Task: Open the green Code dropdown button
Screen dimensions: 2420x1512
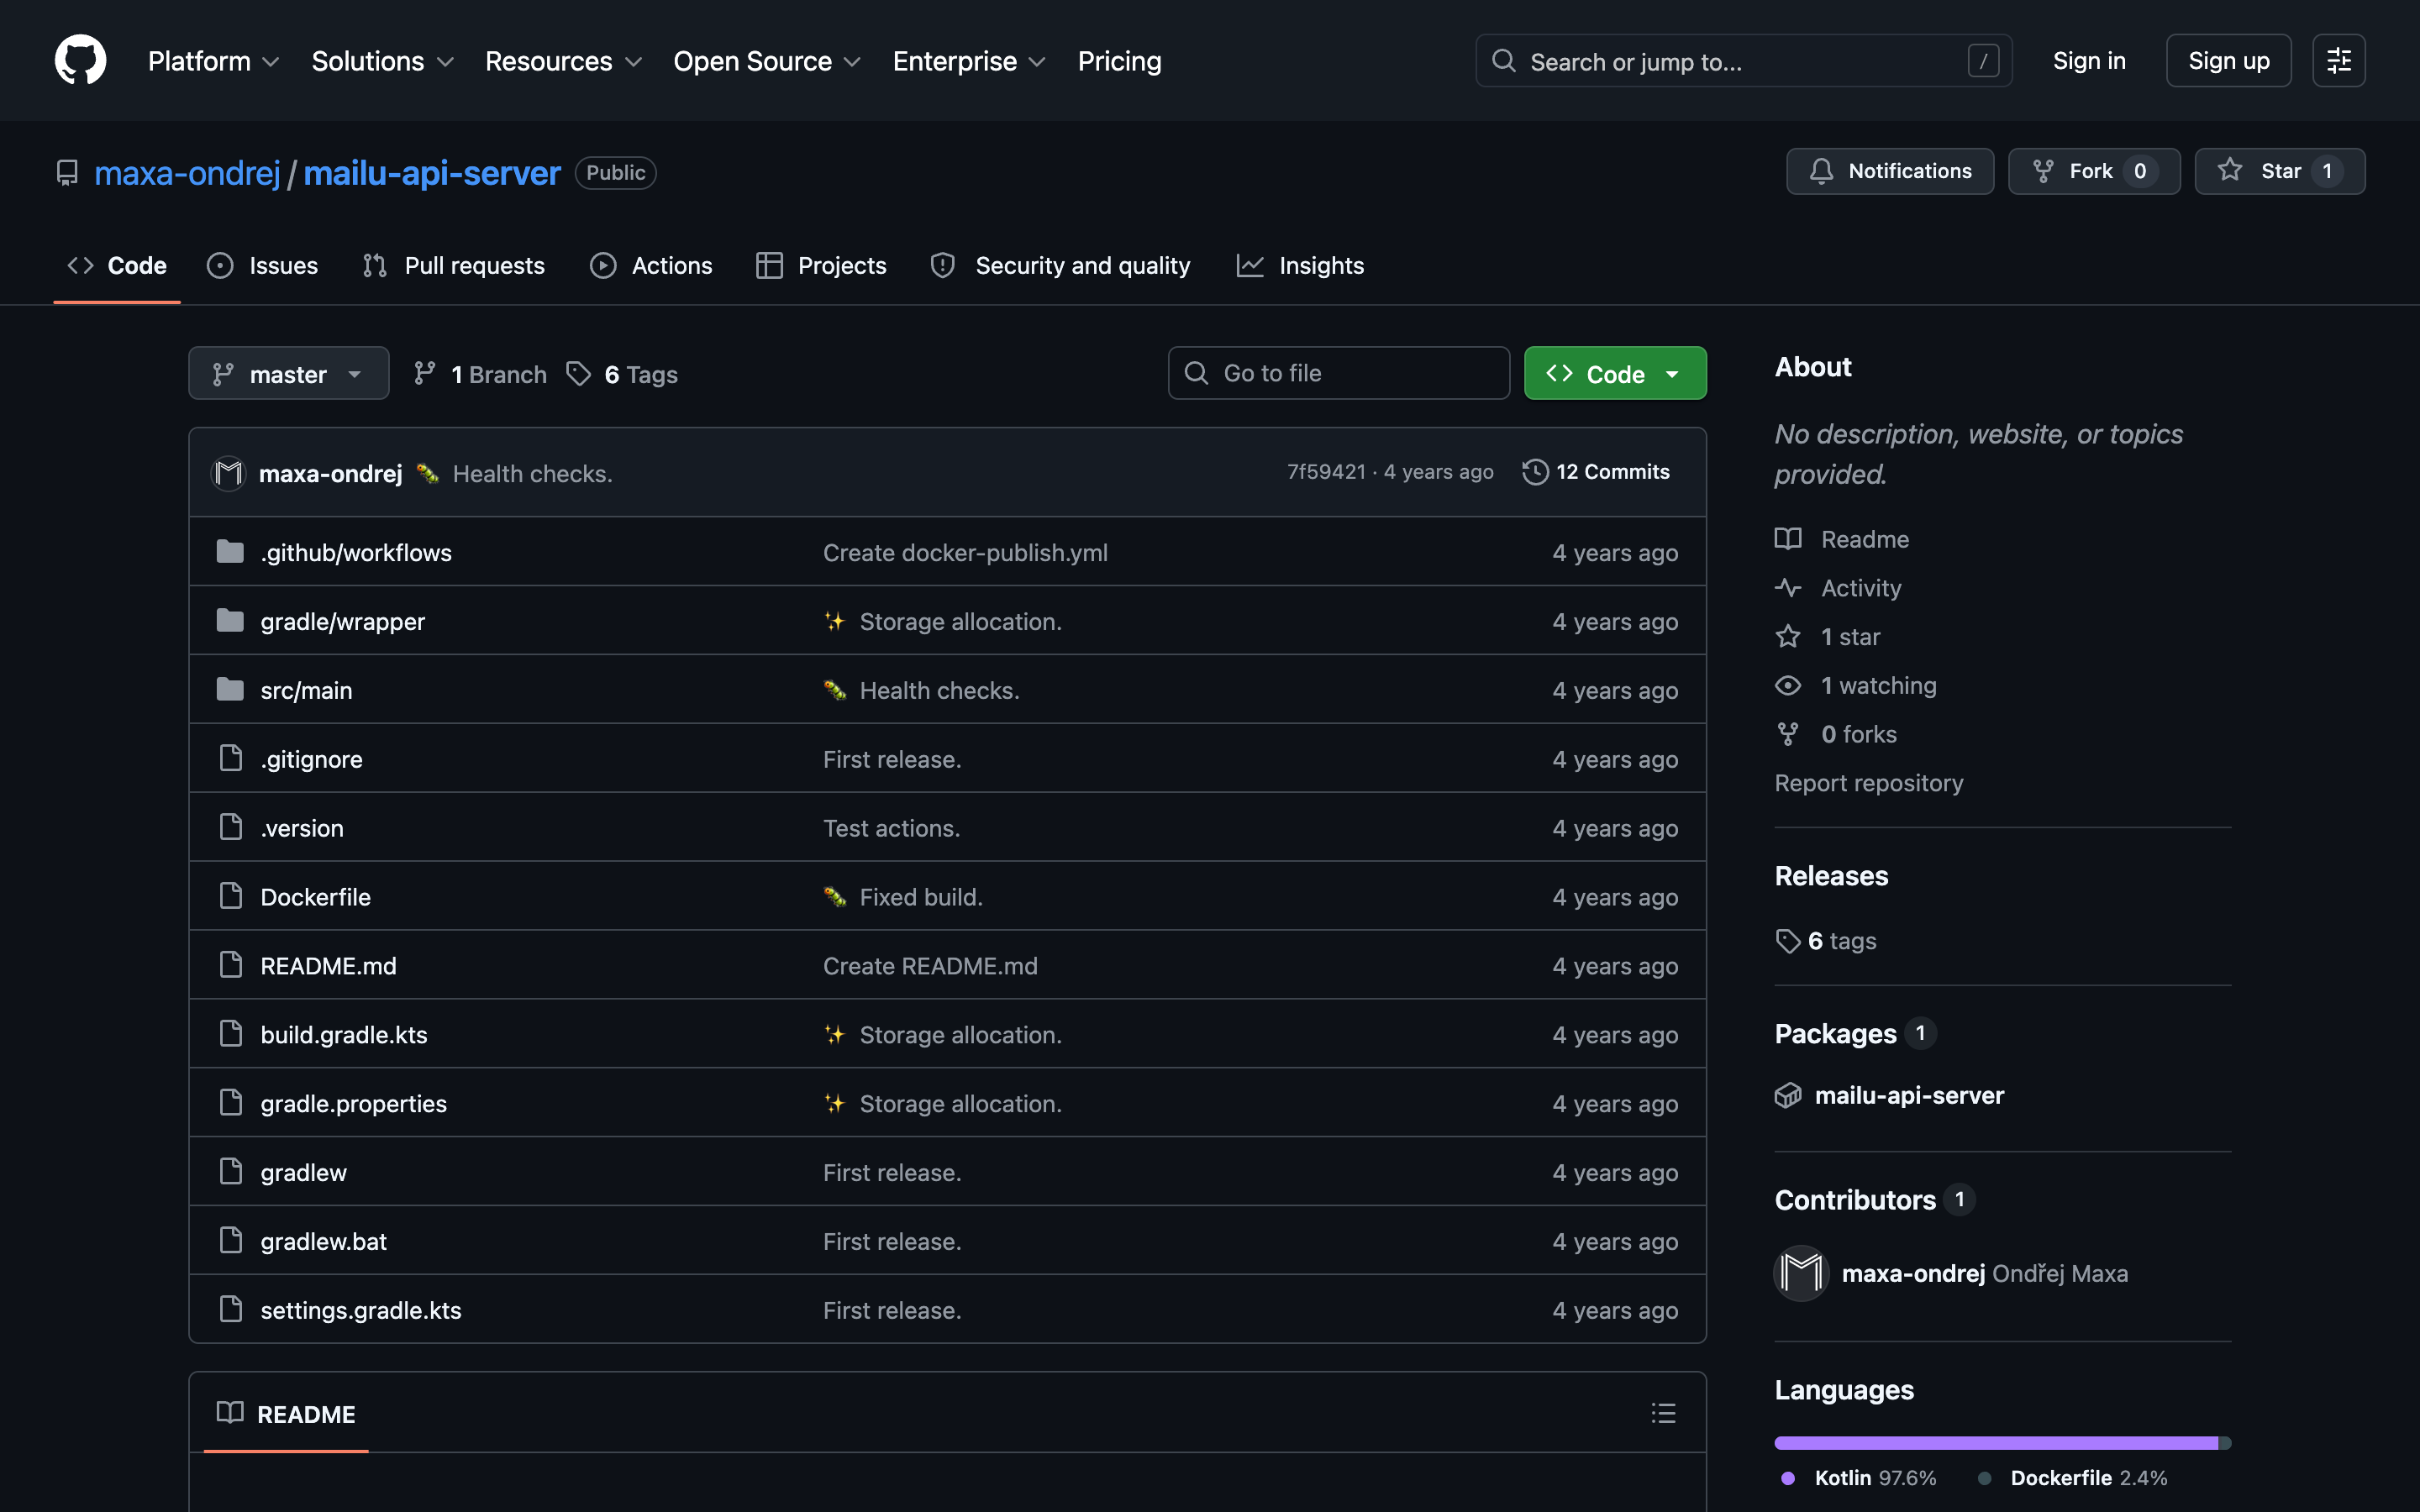Action: point(1615,373)
